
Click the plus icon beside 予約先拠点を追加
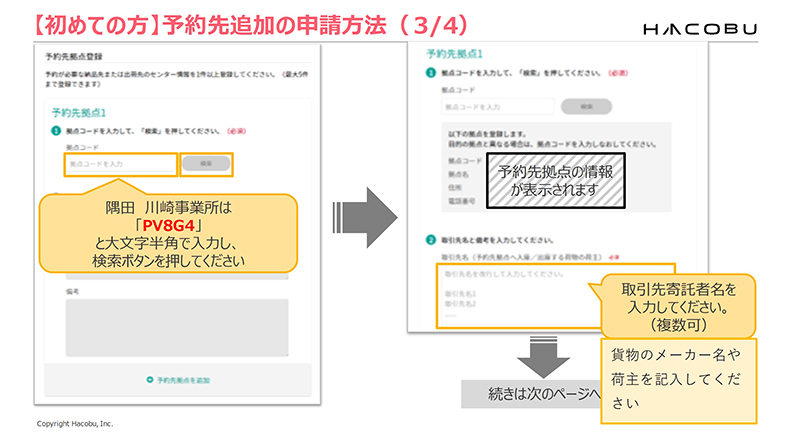[x=150, y=380]
